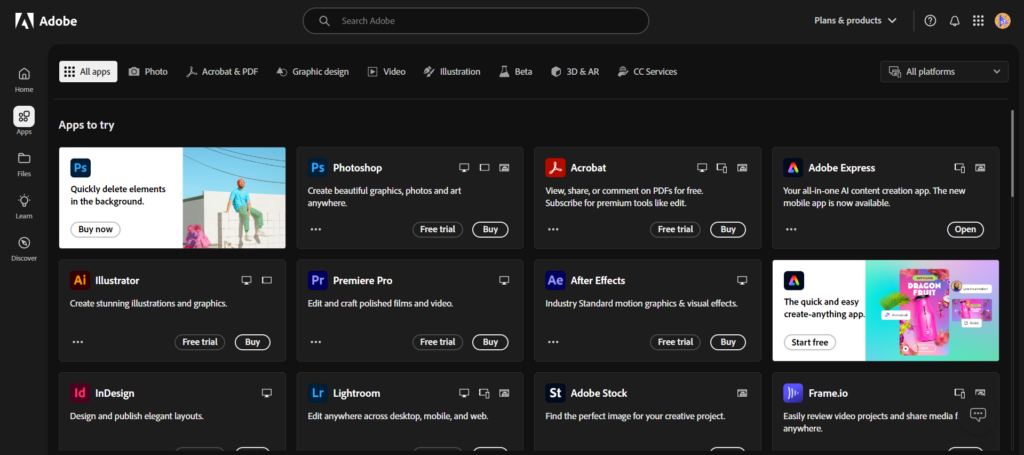Click the Photoshop promo image of man sitting
The width and height of the screenshot is (1024, 455).
(234, 198)
